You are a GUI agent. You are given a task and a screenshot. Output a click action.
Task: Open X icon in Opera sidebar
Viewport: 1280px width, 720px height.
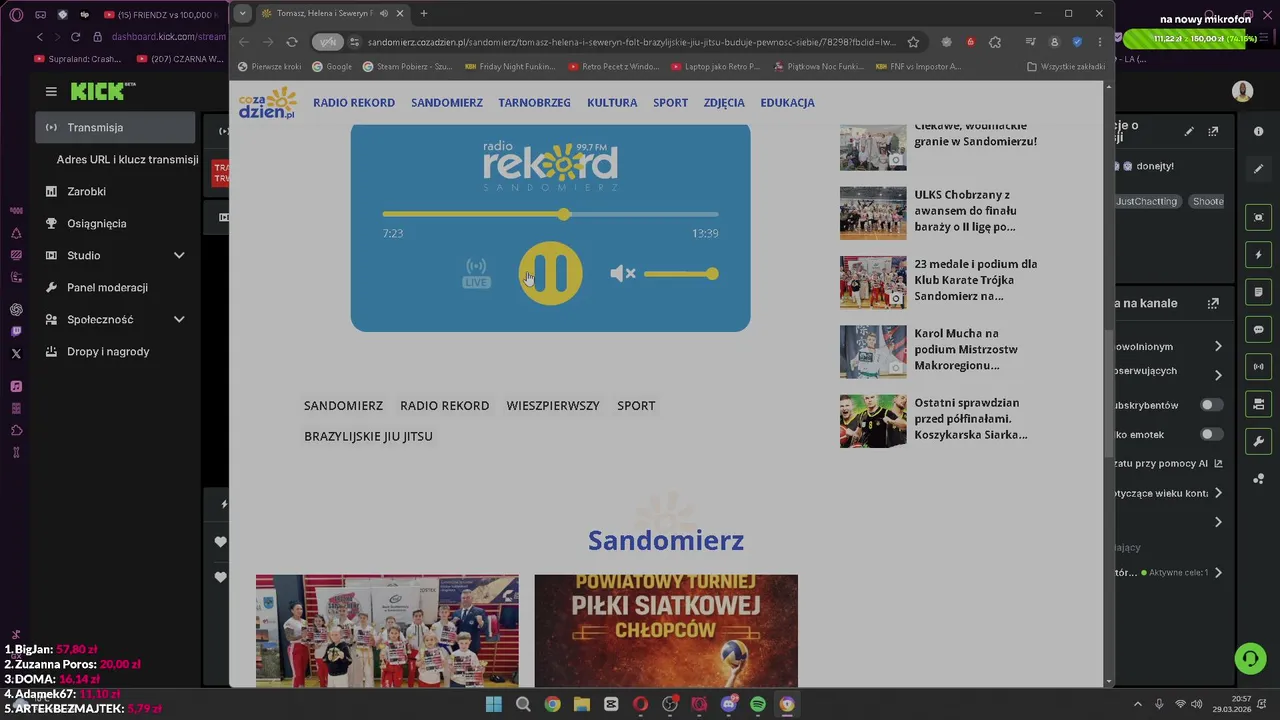[16, 354]
